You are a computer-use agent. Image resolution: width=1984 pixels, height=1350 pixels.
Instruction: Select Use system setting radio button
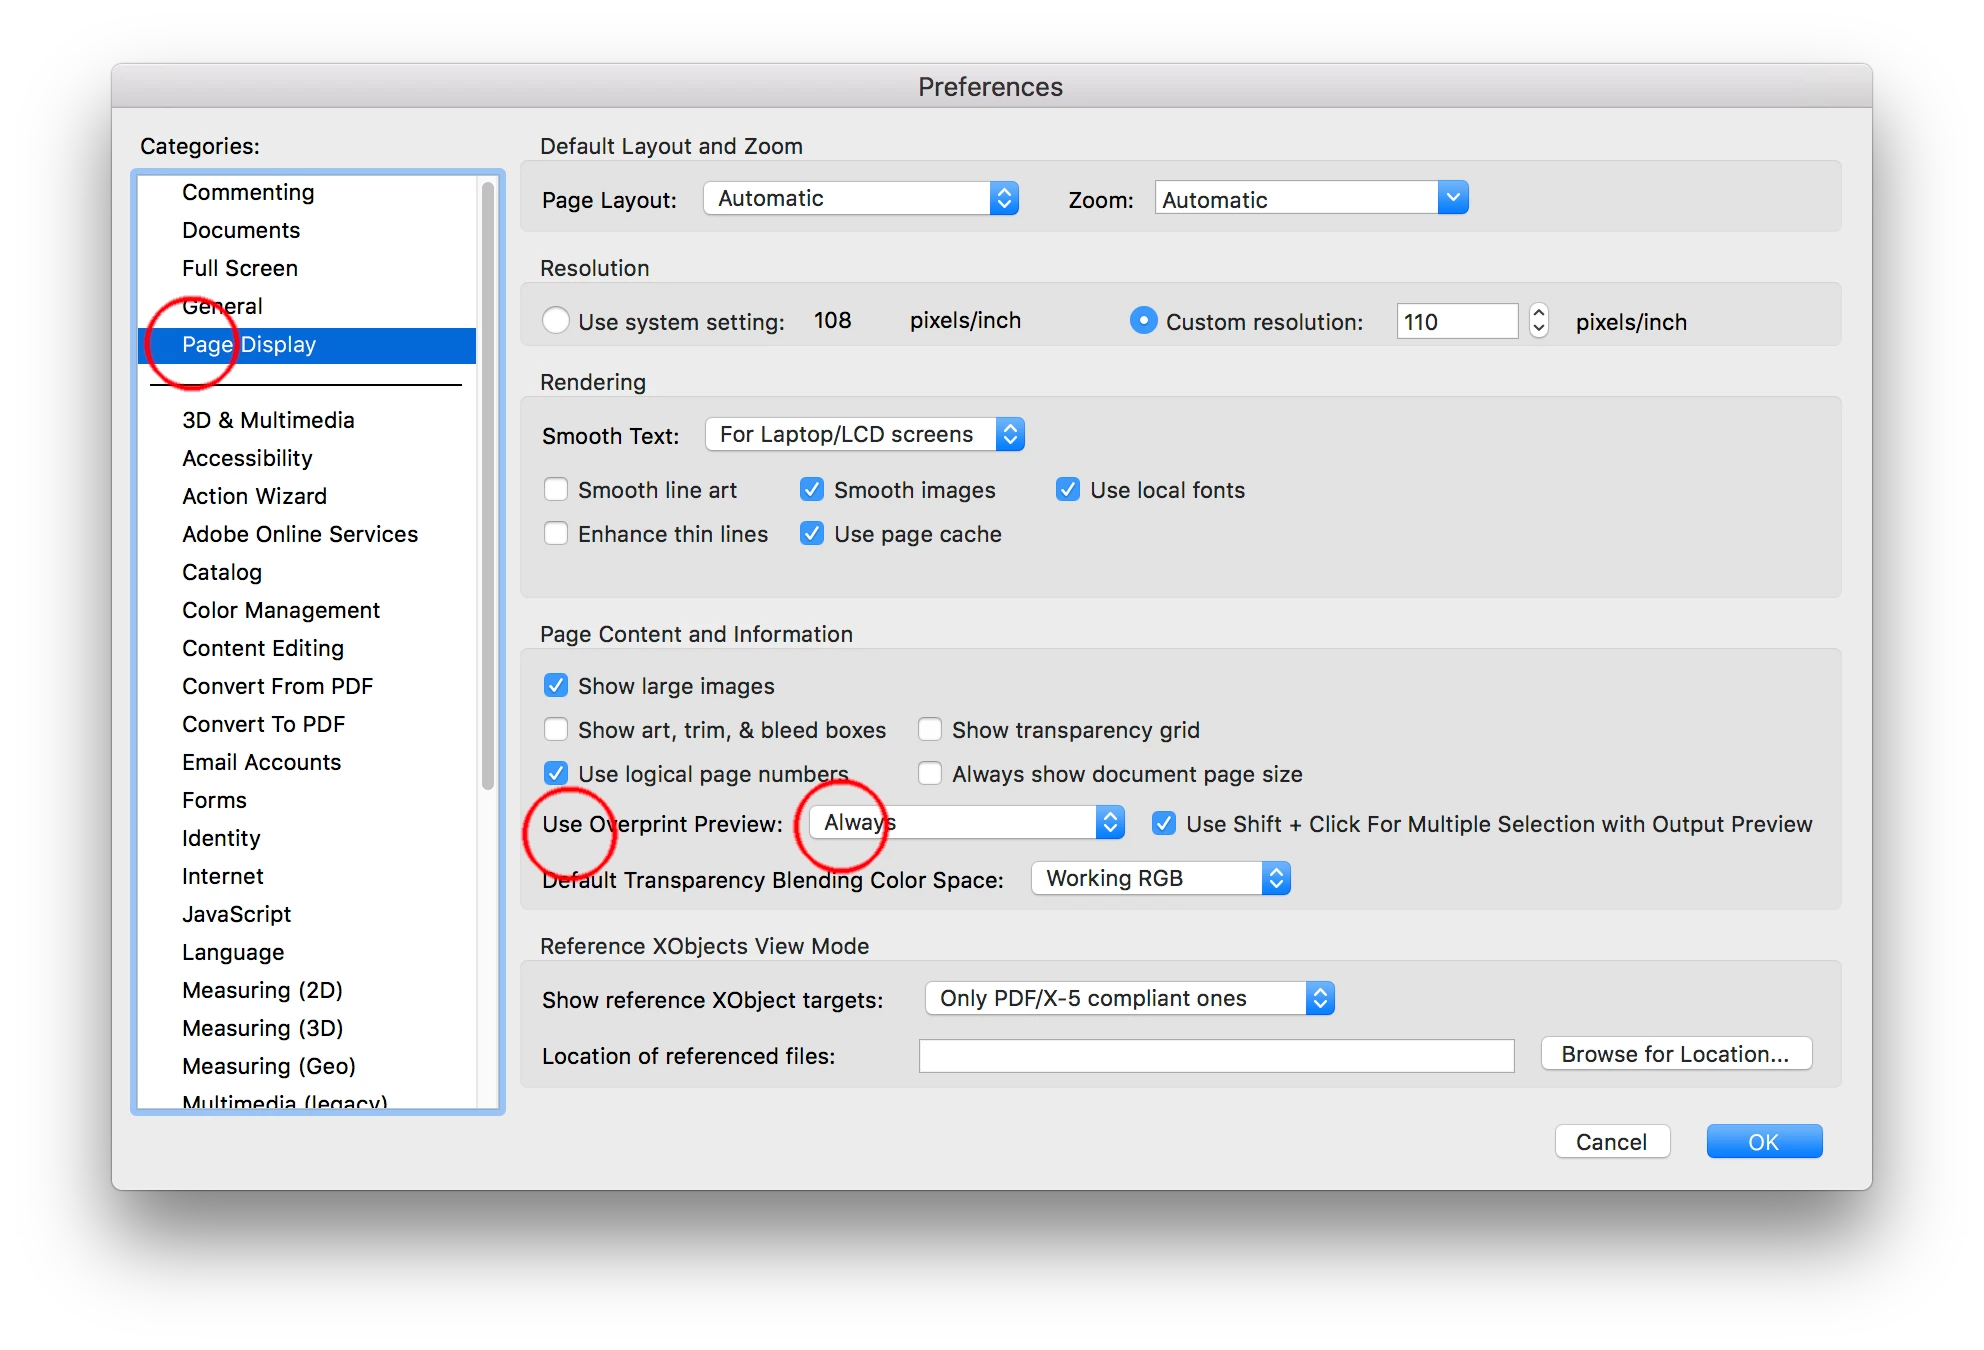tap(556, 321)
